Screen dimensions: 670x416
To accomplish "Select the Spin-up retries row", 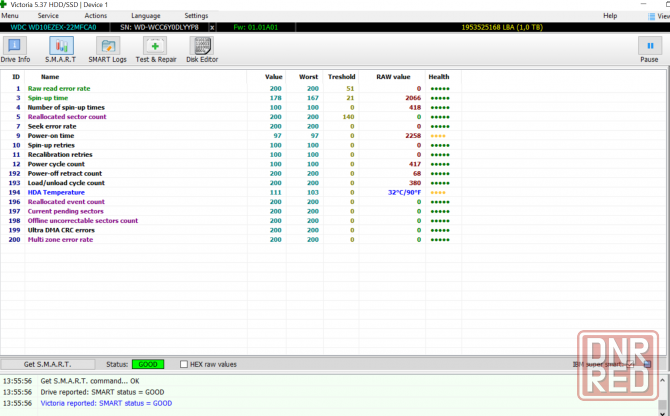I will click(x=231, y=145).
